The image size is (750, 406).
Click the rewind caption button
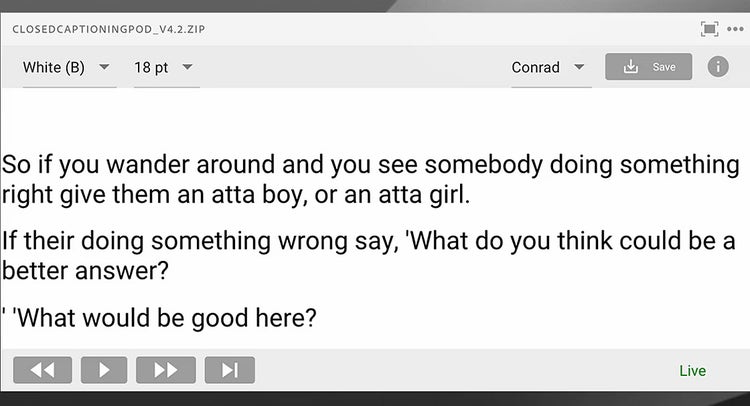tap(42, 370)
